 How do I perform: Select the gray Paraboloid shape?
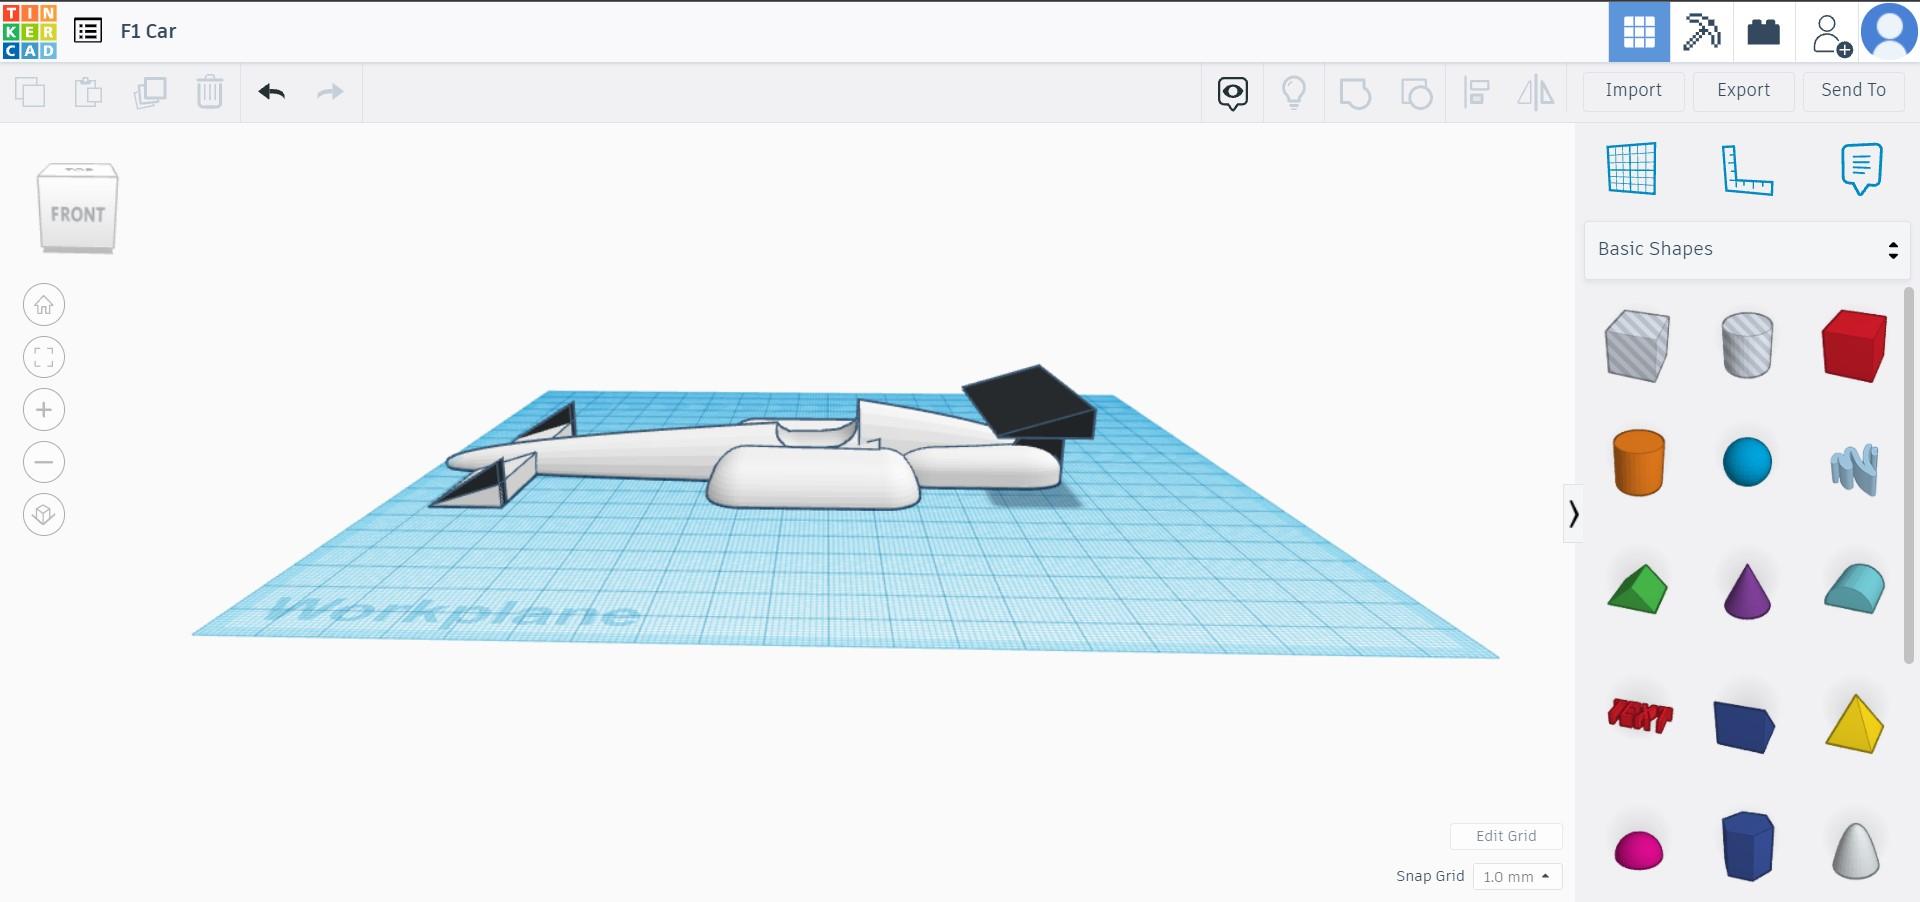pos(1855,851)
